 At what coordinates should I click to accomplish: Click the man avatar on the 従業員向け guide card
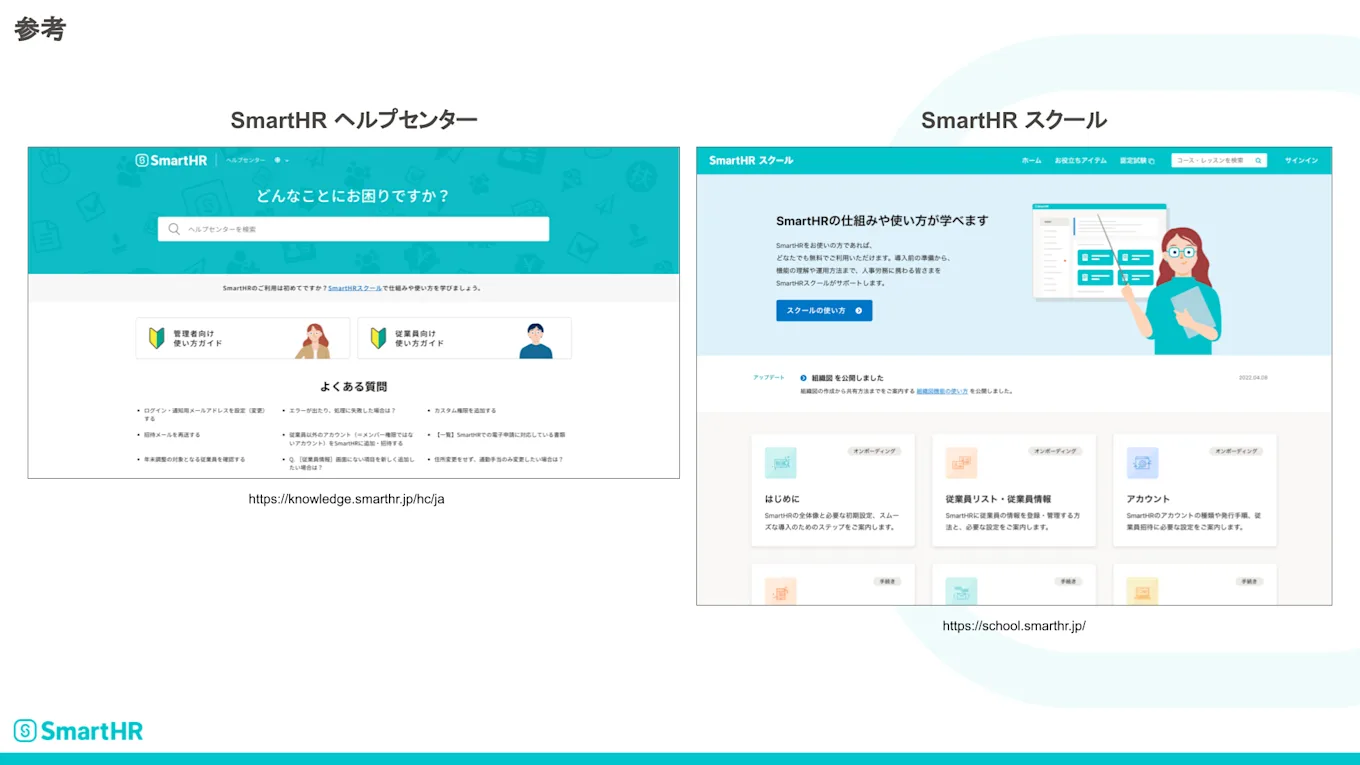536,340
